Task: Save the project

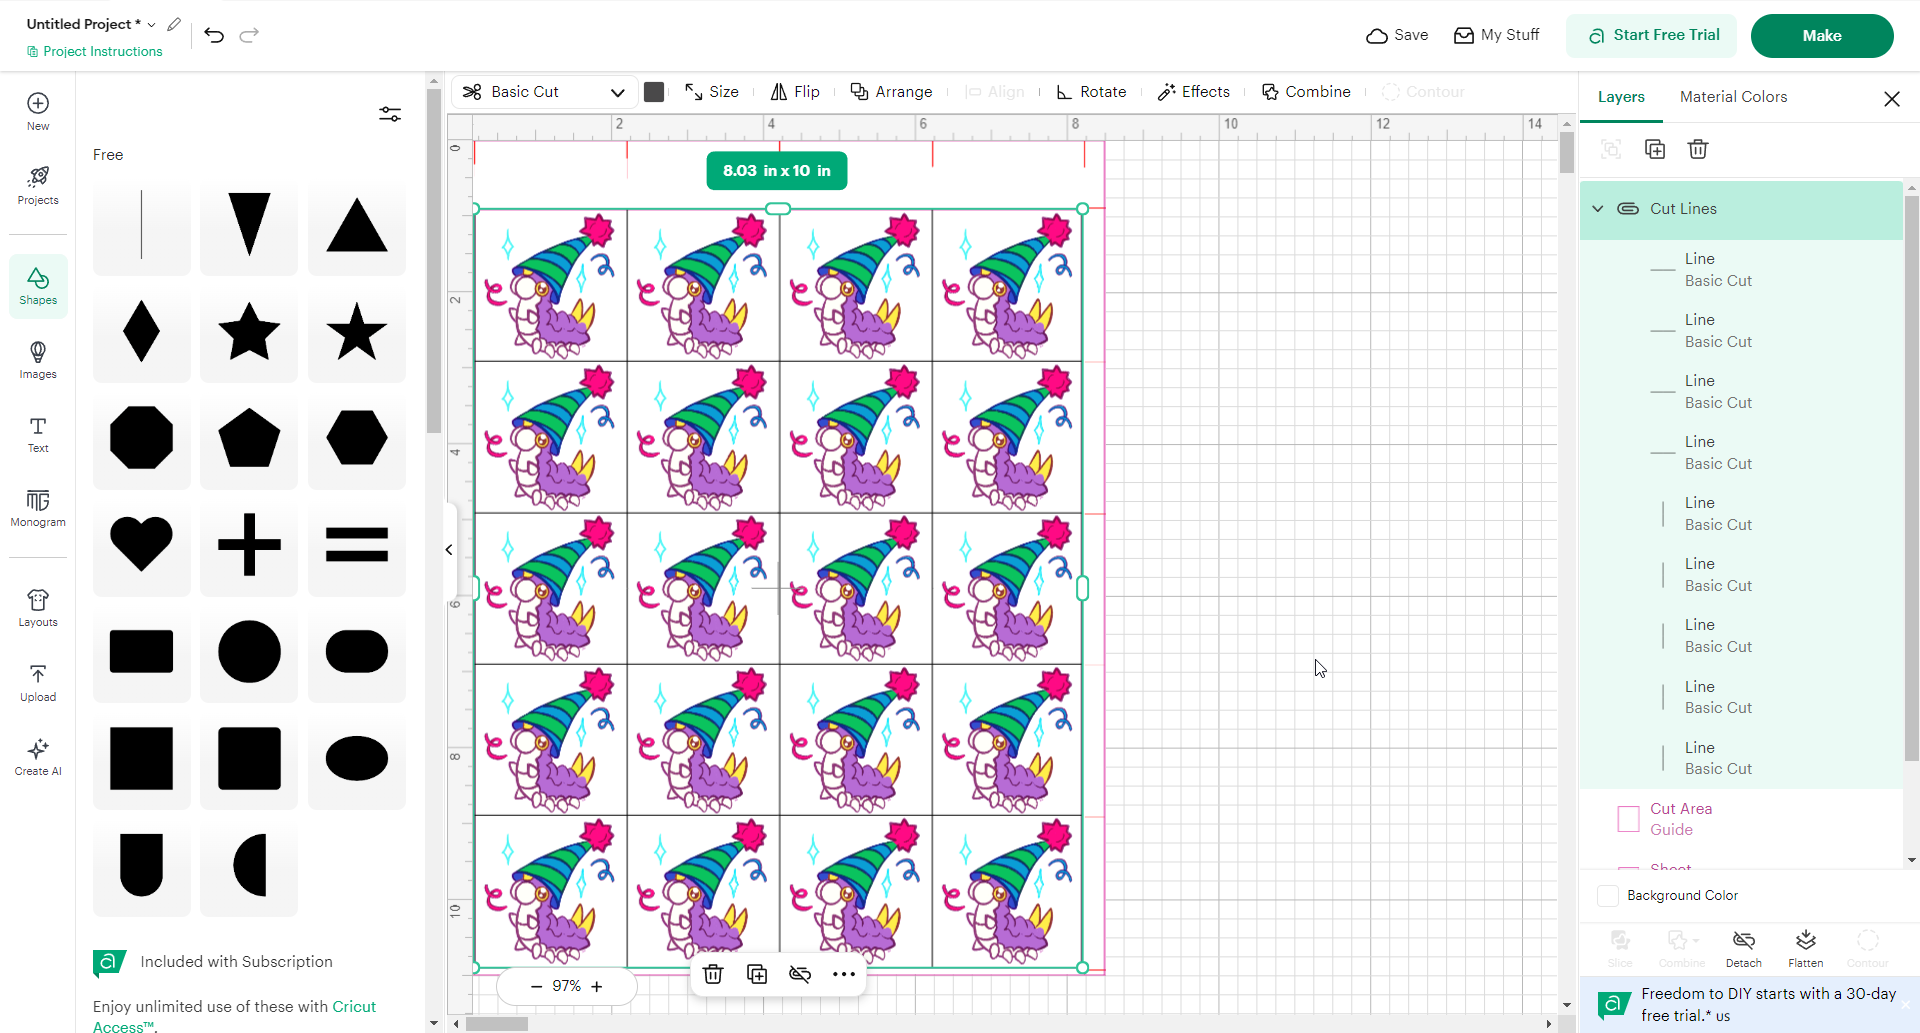Action: [1397, 35]
